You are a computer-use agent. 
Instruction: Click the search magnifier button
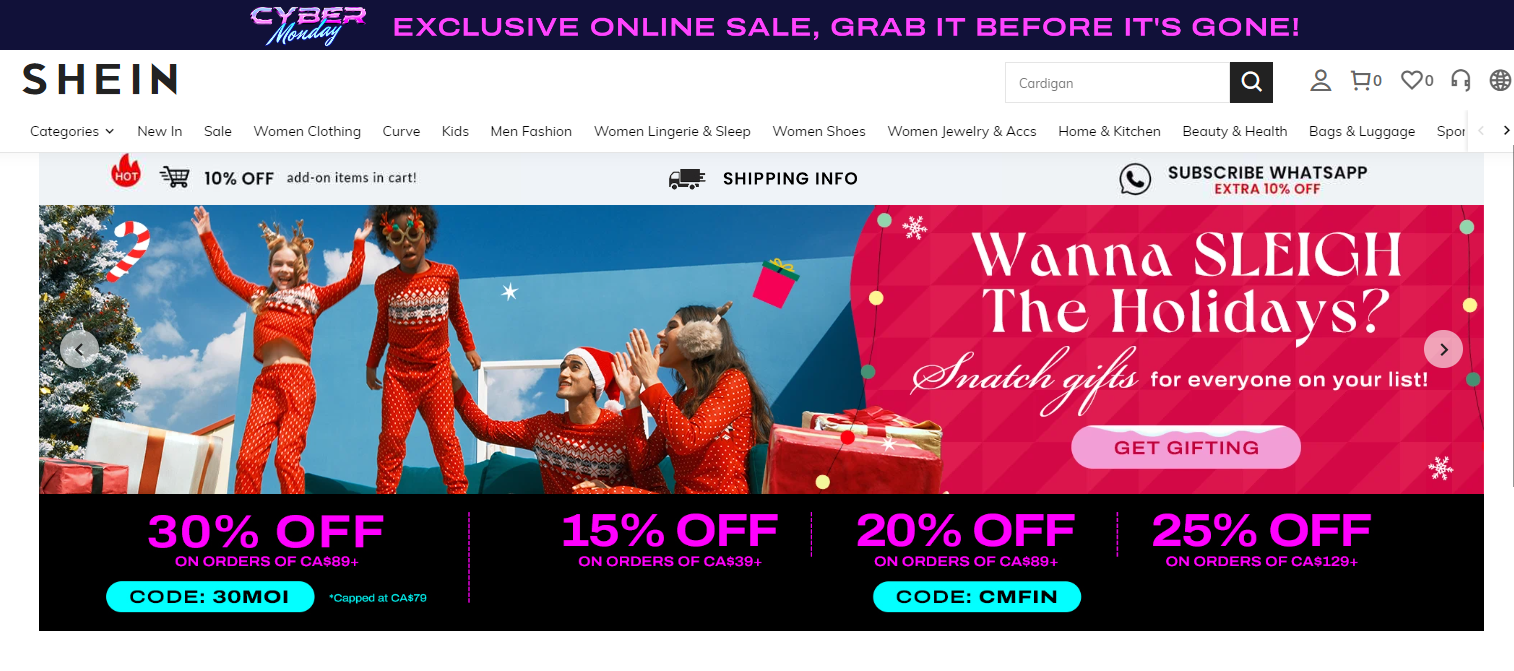pyautogui.click(x=1251, y=82)
